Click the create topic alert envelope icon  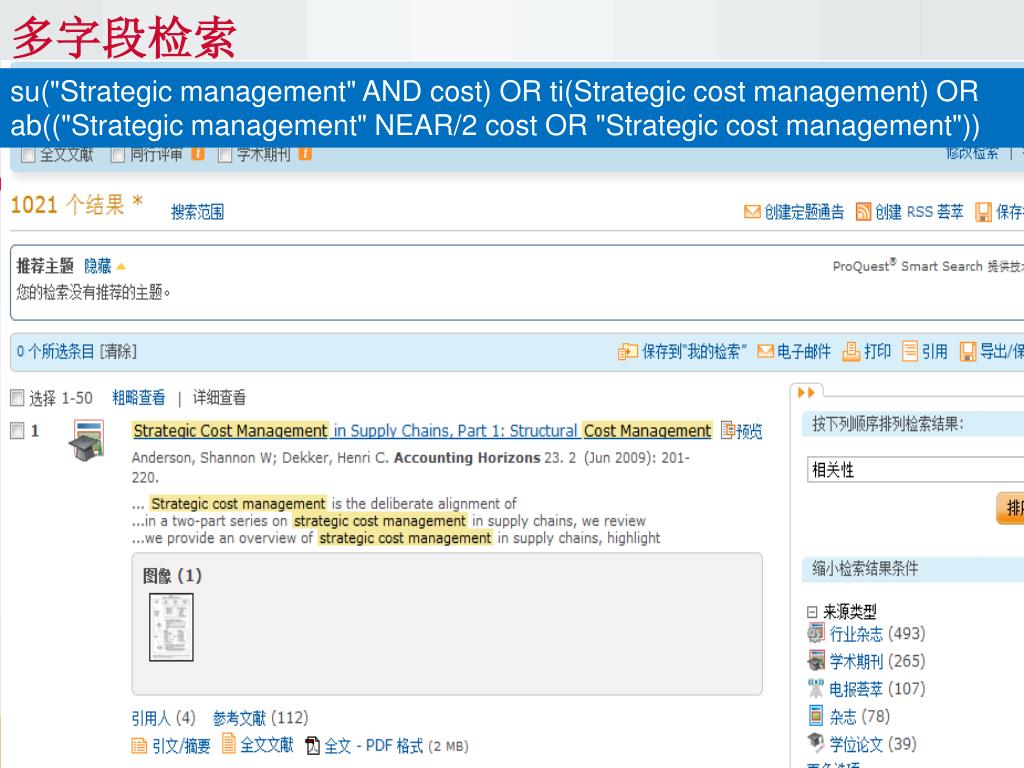click(752, 212)
